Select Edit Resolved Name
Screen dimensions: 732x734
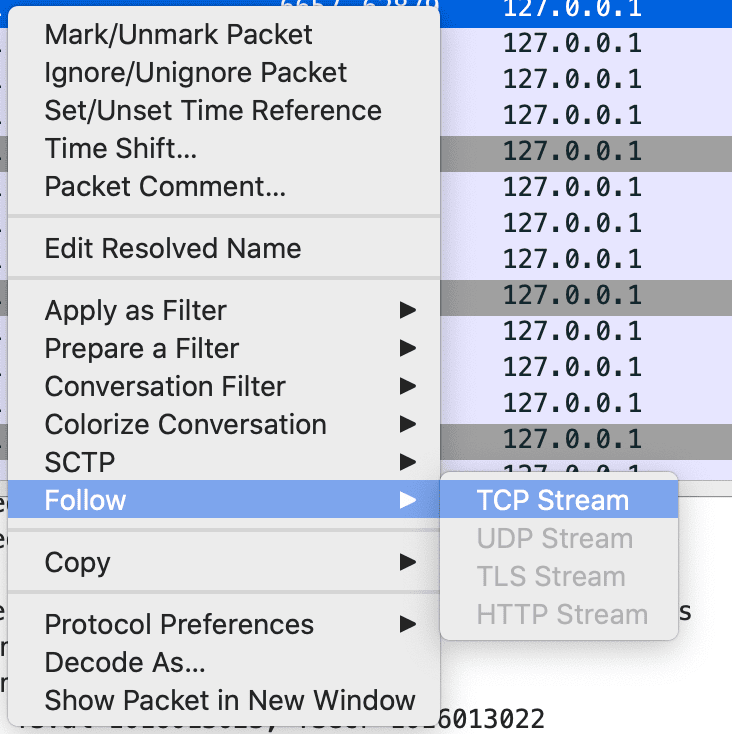(x=173, y=248)
